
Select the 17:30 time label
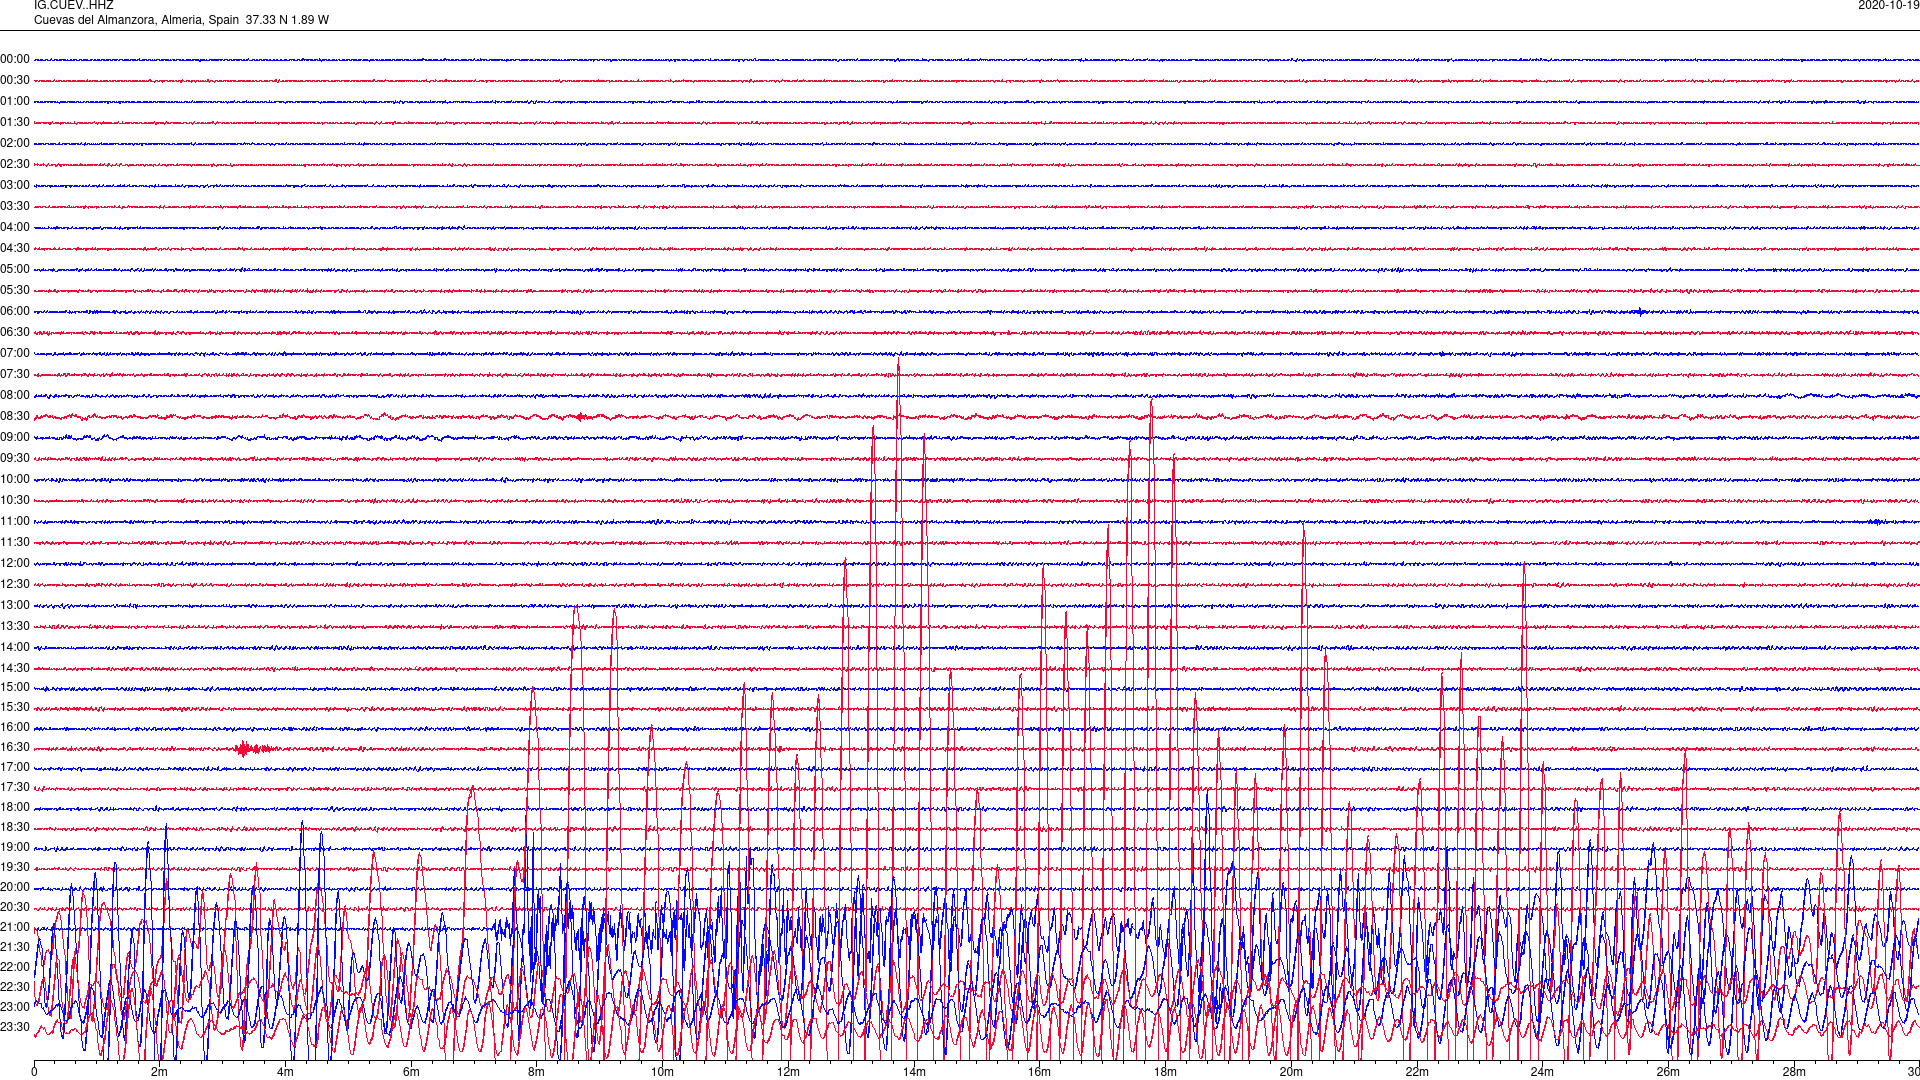tap(15, 787)
